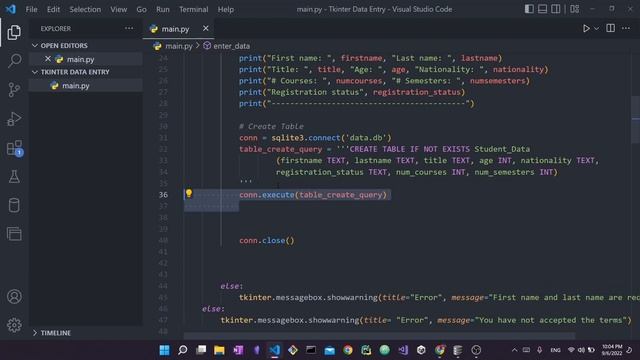Screen dimensions: 640x360
Task: Open taskbar Search magnifier
Action: pyautogui.click(x=182, y=350)
